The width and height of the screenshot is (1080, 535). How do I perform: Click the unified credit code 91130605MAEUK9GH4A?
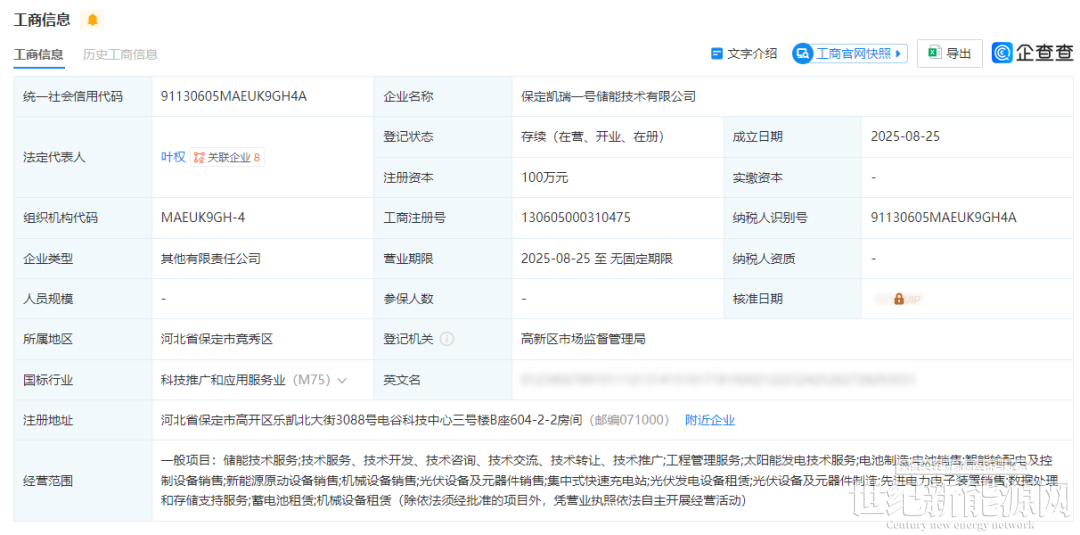[x=233, y=97]
